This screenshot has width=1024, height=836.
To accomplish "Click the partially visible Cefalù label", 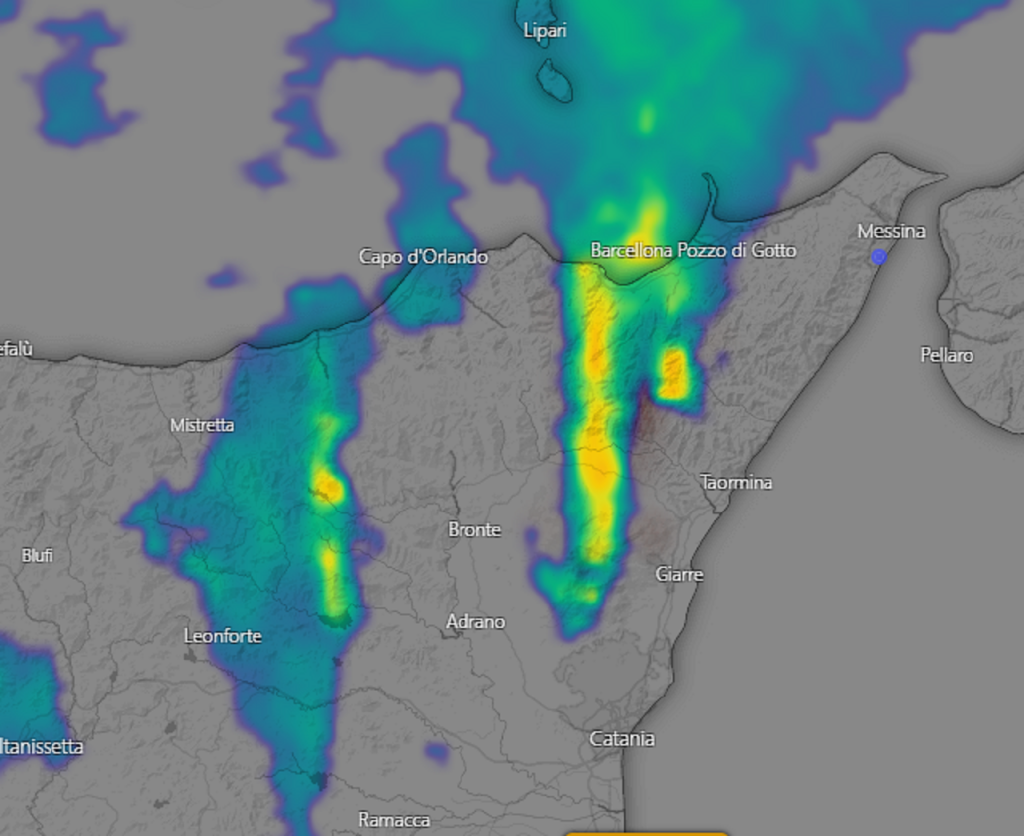I will [x=17, y=348].
